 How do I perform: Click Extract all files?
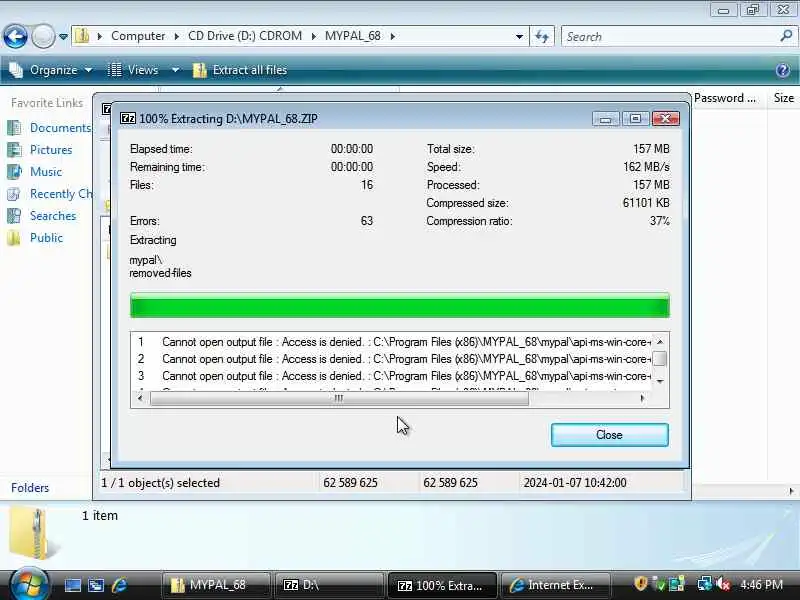point(240,70)
